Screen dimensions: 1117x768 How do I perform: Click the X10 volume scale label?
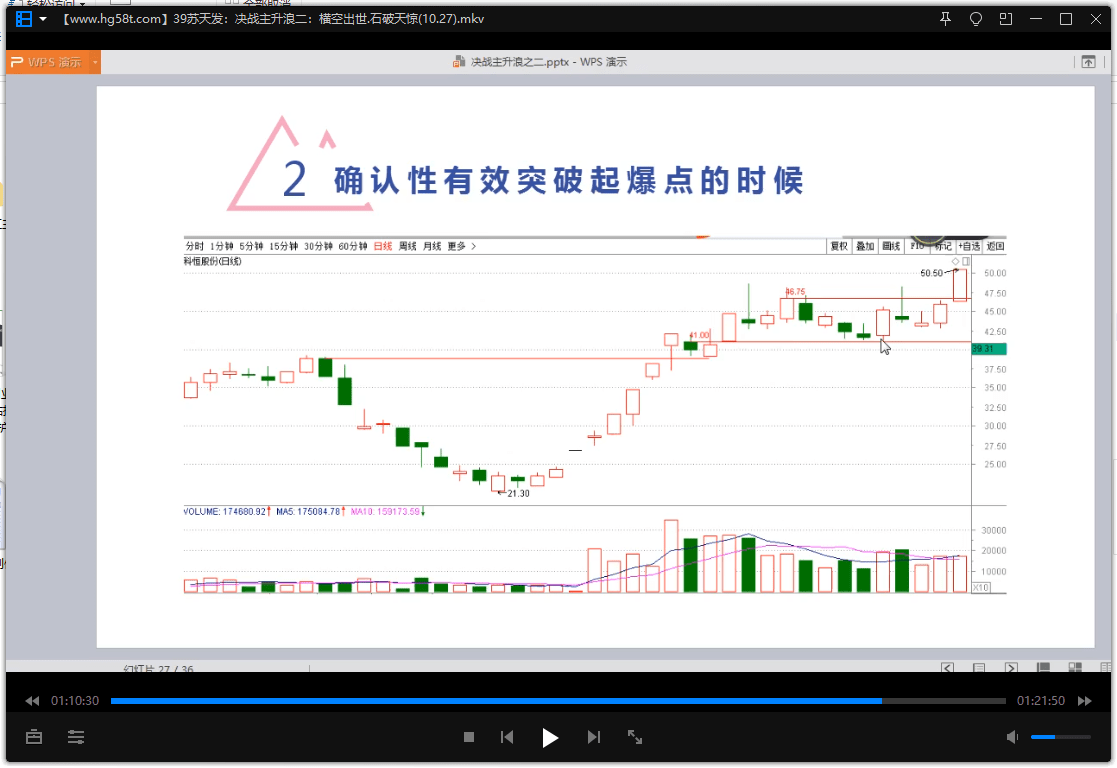coord(981,588)
